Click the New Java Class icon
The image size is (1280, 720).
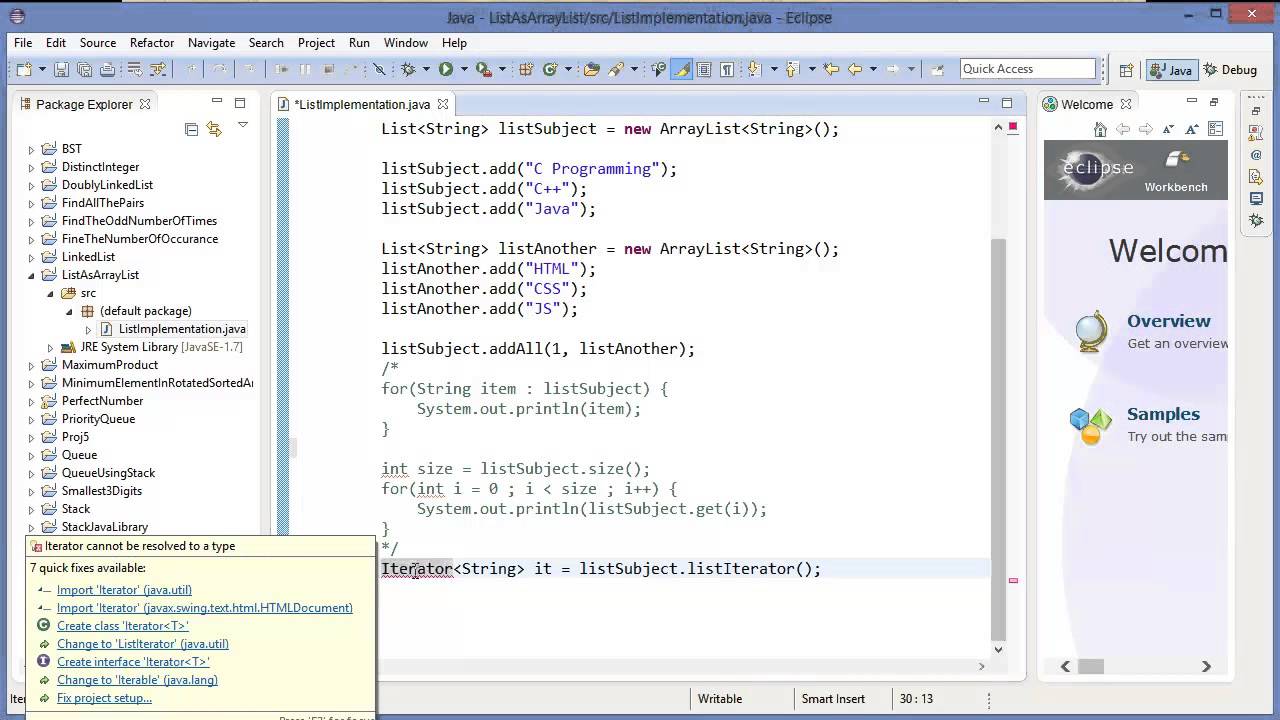click(550, 69)
